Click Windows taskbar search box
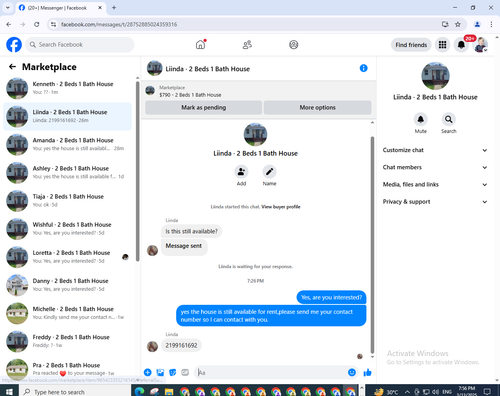The height and width of the screenshot is (396, 500). pyautogui.click(x=75, y=392)
